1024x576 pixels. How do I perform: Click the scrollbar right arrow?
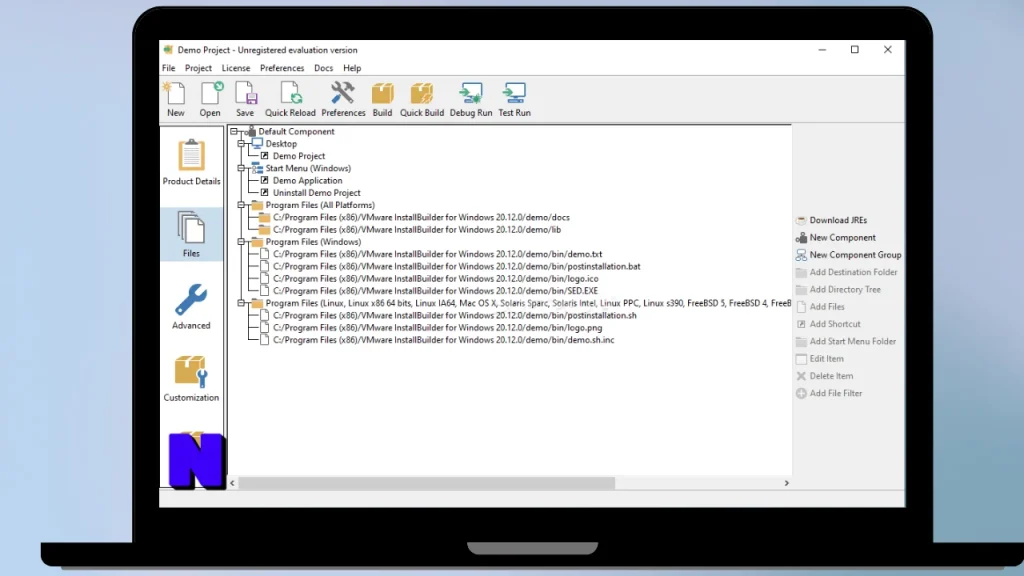[x=786, y=483]
